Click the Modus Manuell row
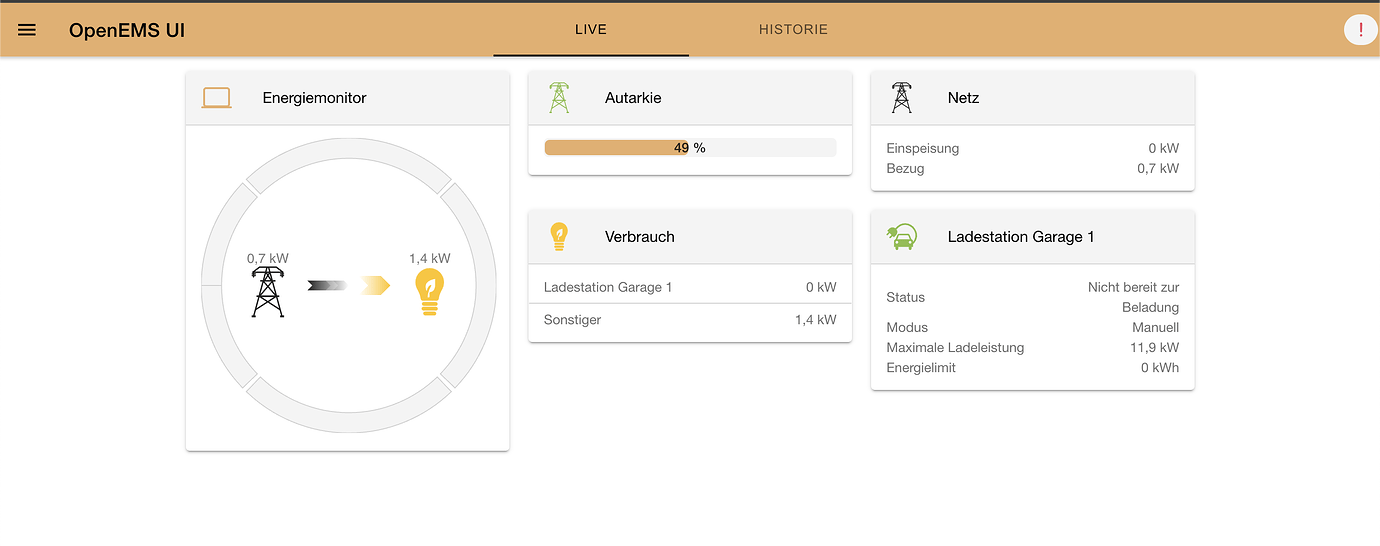The height and width of the screenshot is (546, 1380). (1032, 328)
